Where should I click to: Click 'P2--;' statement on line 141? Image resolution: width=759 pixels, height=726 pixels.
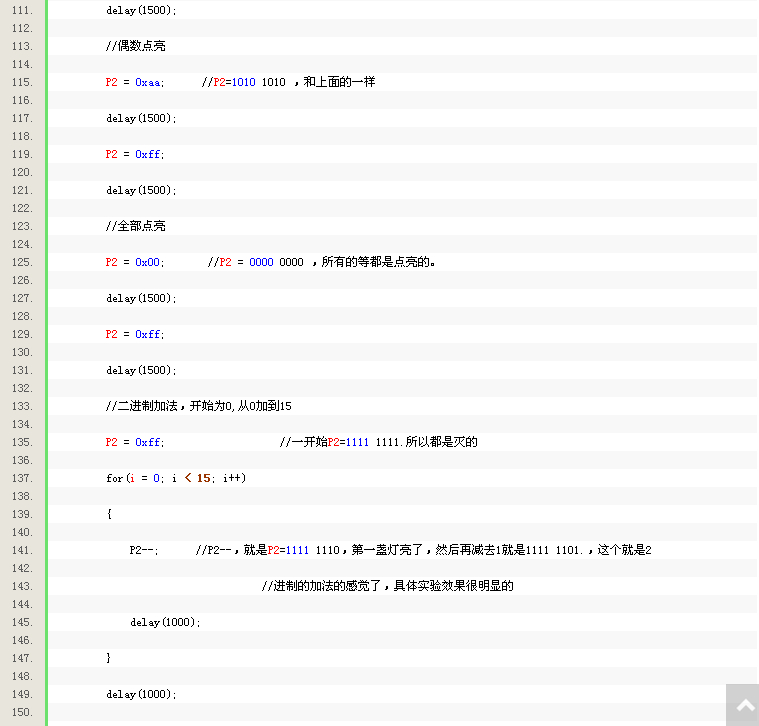point(144,550)
